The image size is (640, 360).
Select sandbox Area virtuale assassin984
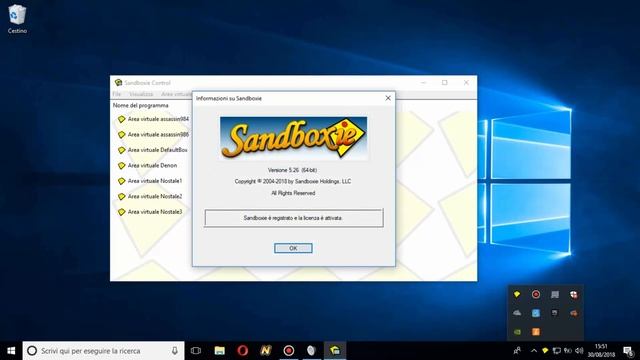(x=153, y=119)
